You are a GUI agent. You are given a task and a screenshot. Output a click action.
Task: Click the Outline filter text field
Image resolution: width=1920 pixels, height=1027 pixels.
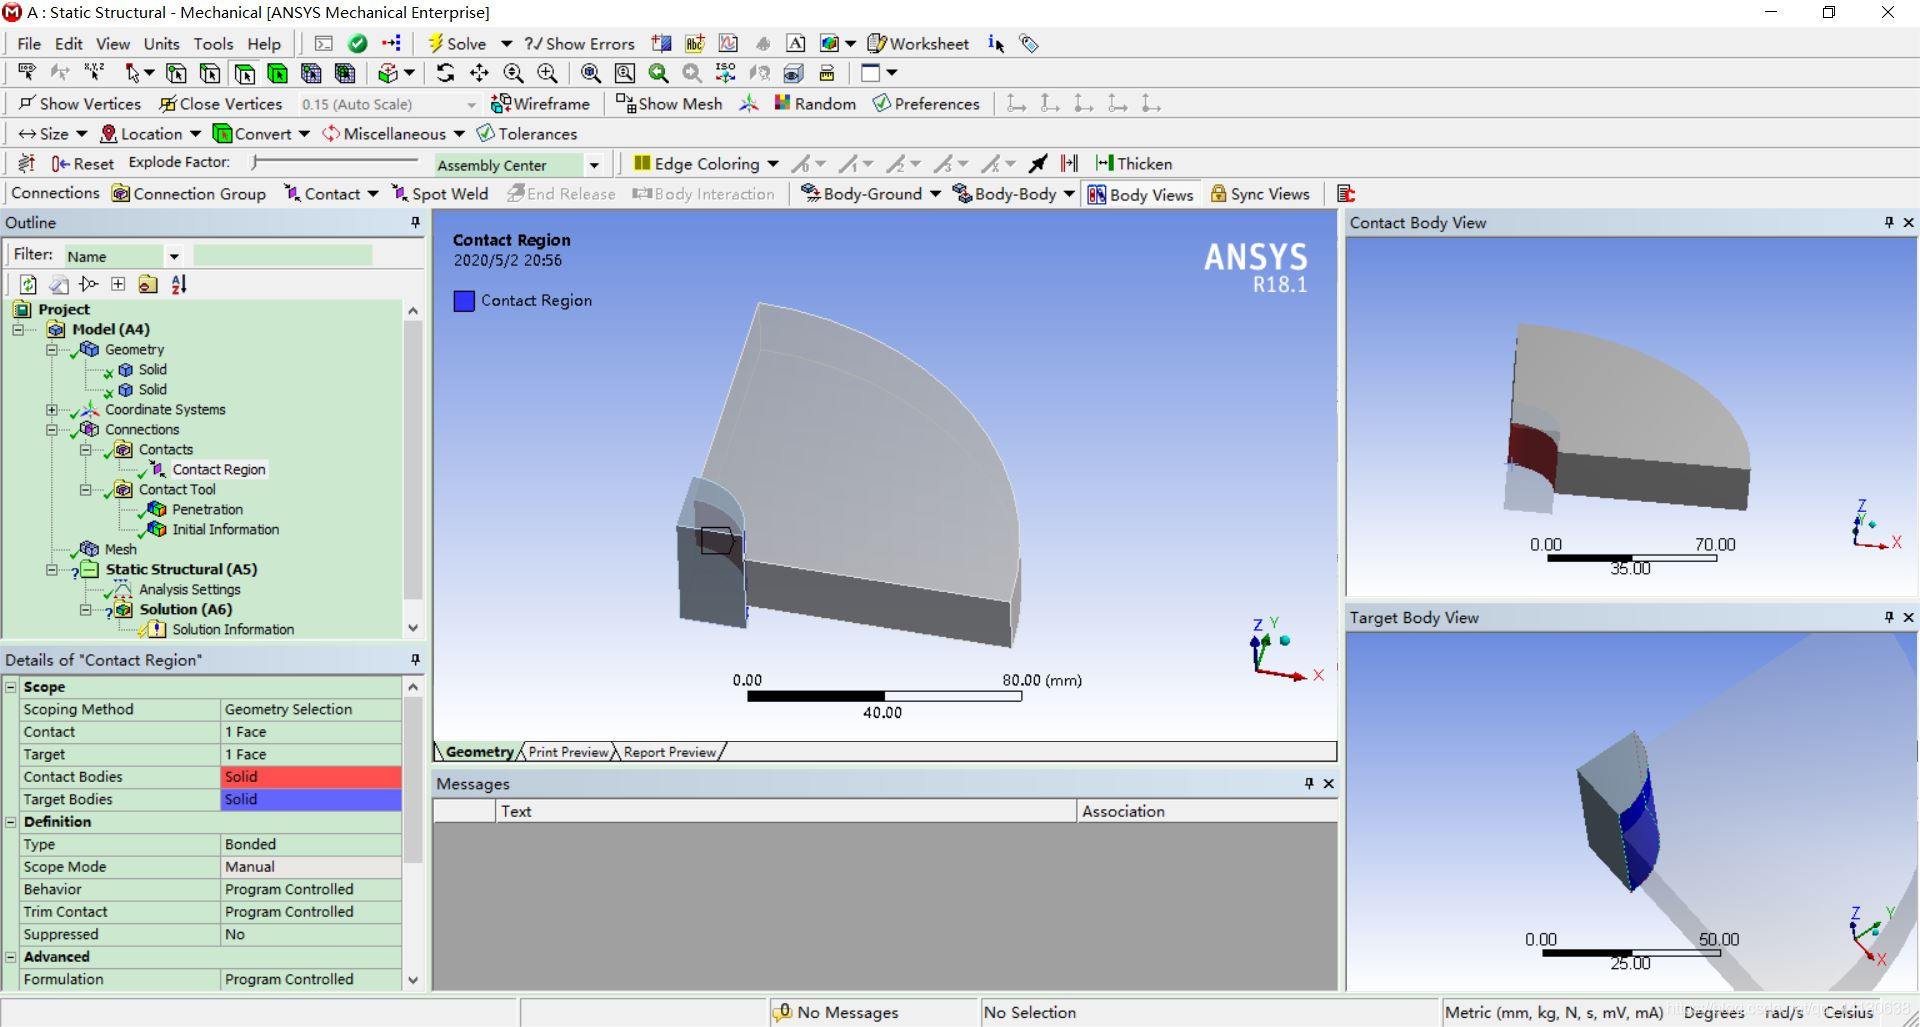[x=283, y=256]
